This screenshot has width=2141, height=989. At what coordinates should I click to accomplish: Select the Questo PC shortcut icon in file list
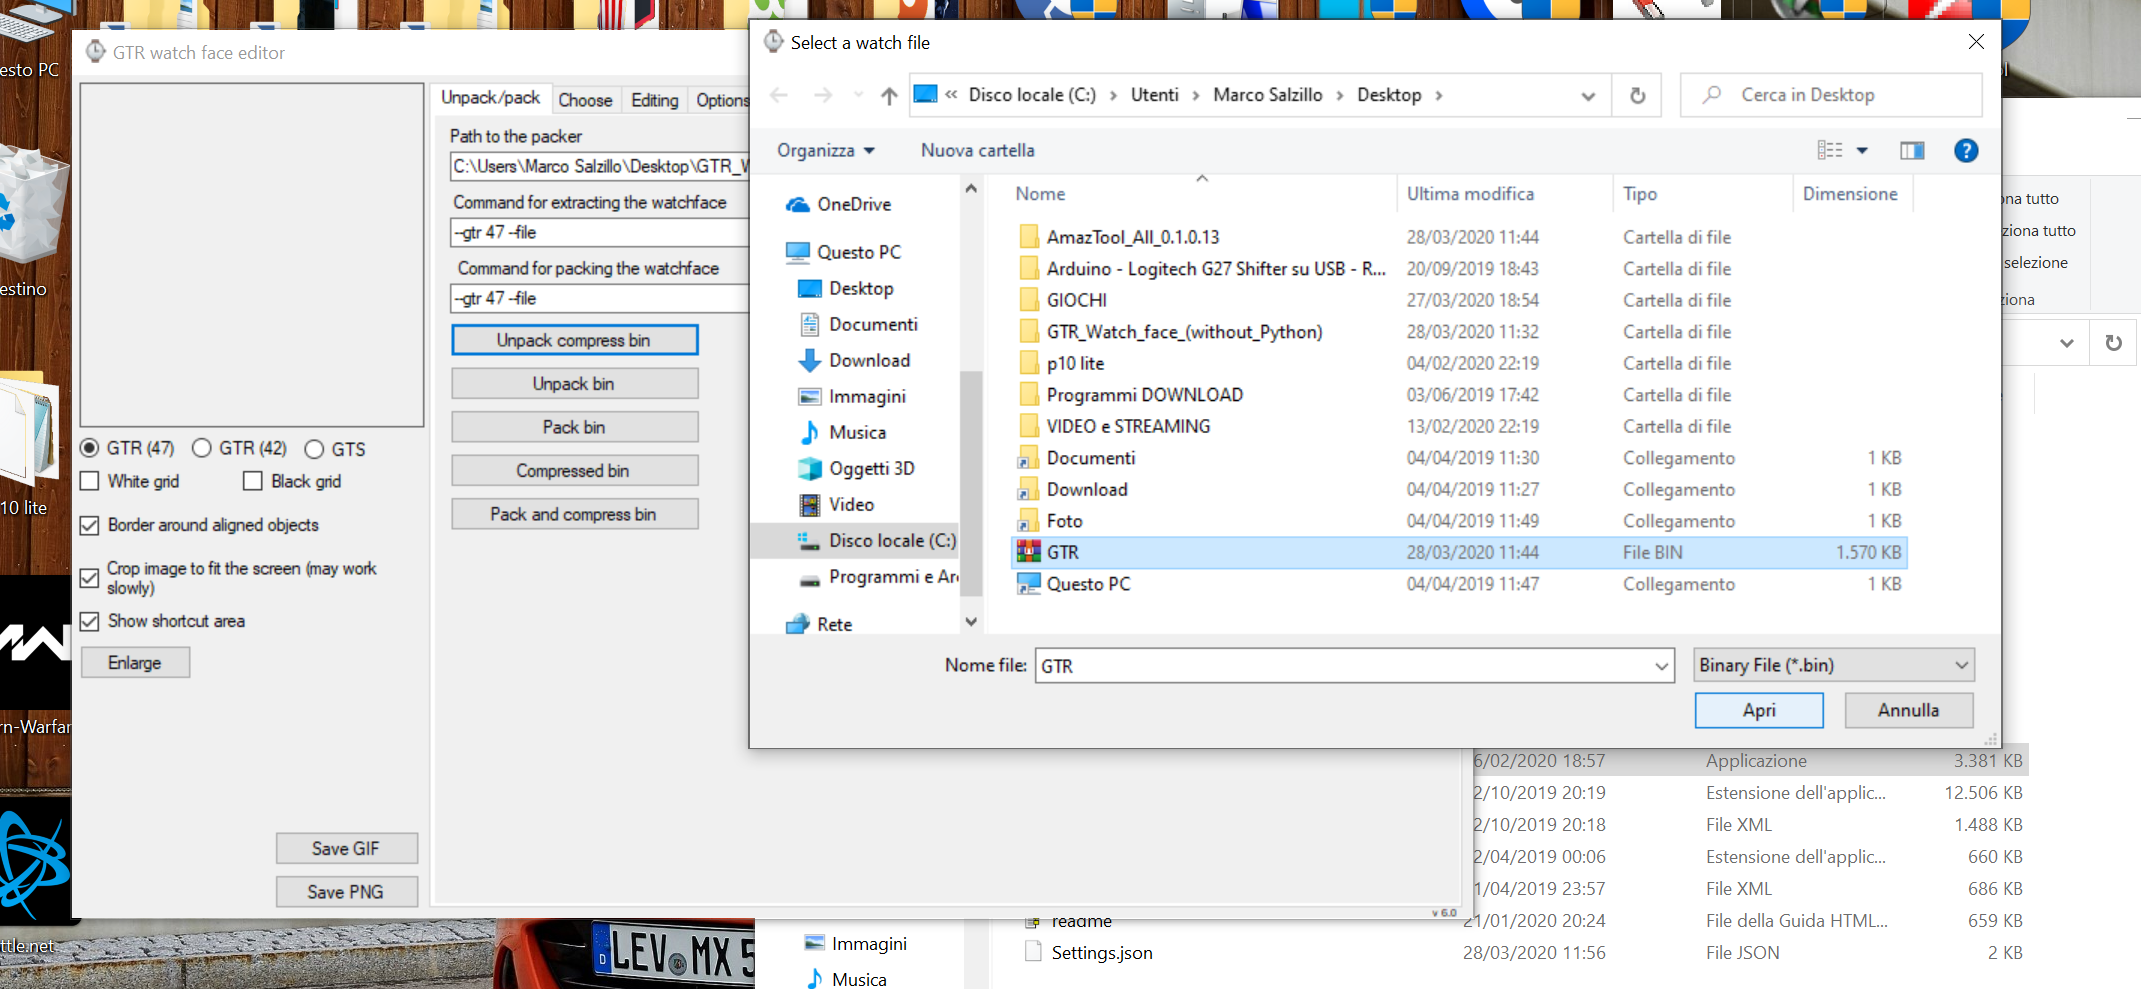[1028, 584]
